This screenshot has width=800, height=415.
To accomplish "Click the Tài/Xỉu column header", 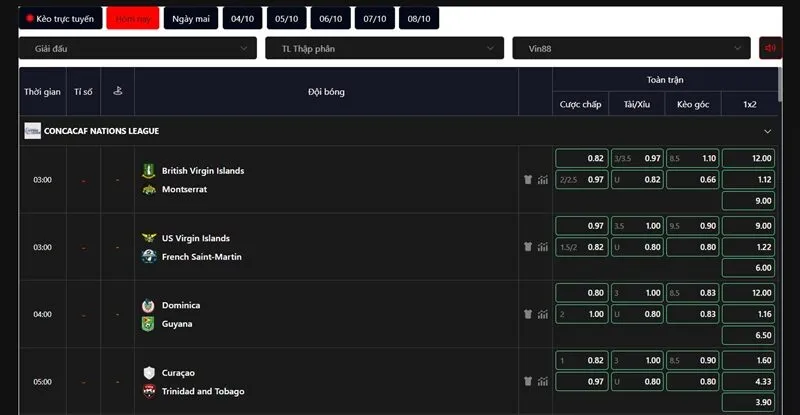I will [637, 104].
